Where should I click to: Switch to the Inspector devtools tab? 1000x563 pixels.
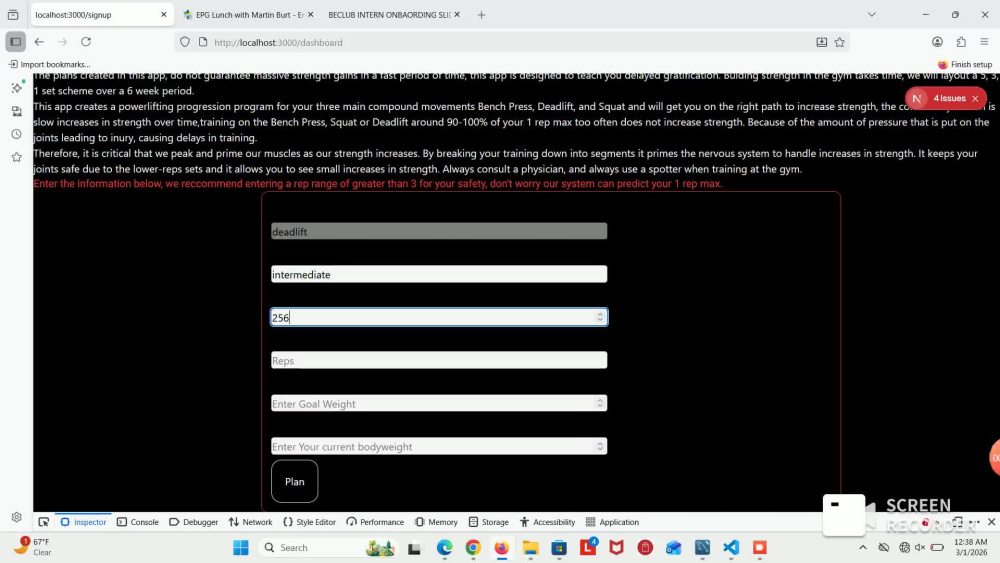click(x=84, y=522)
